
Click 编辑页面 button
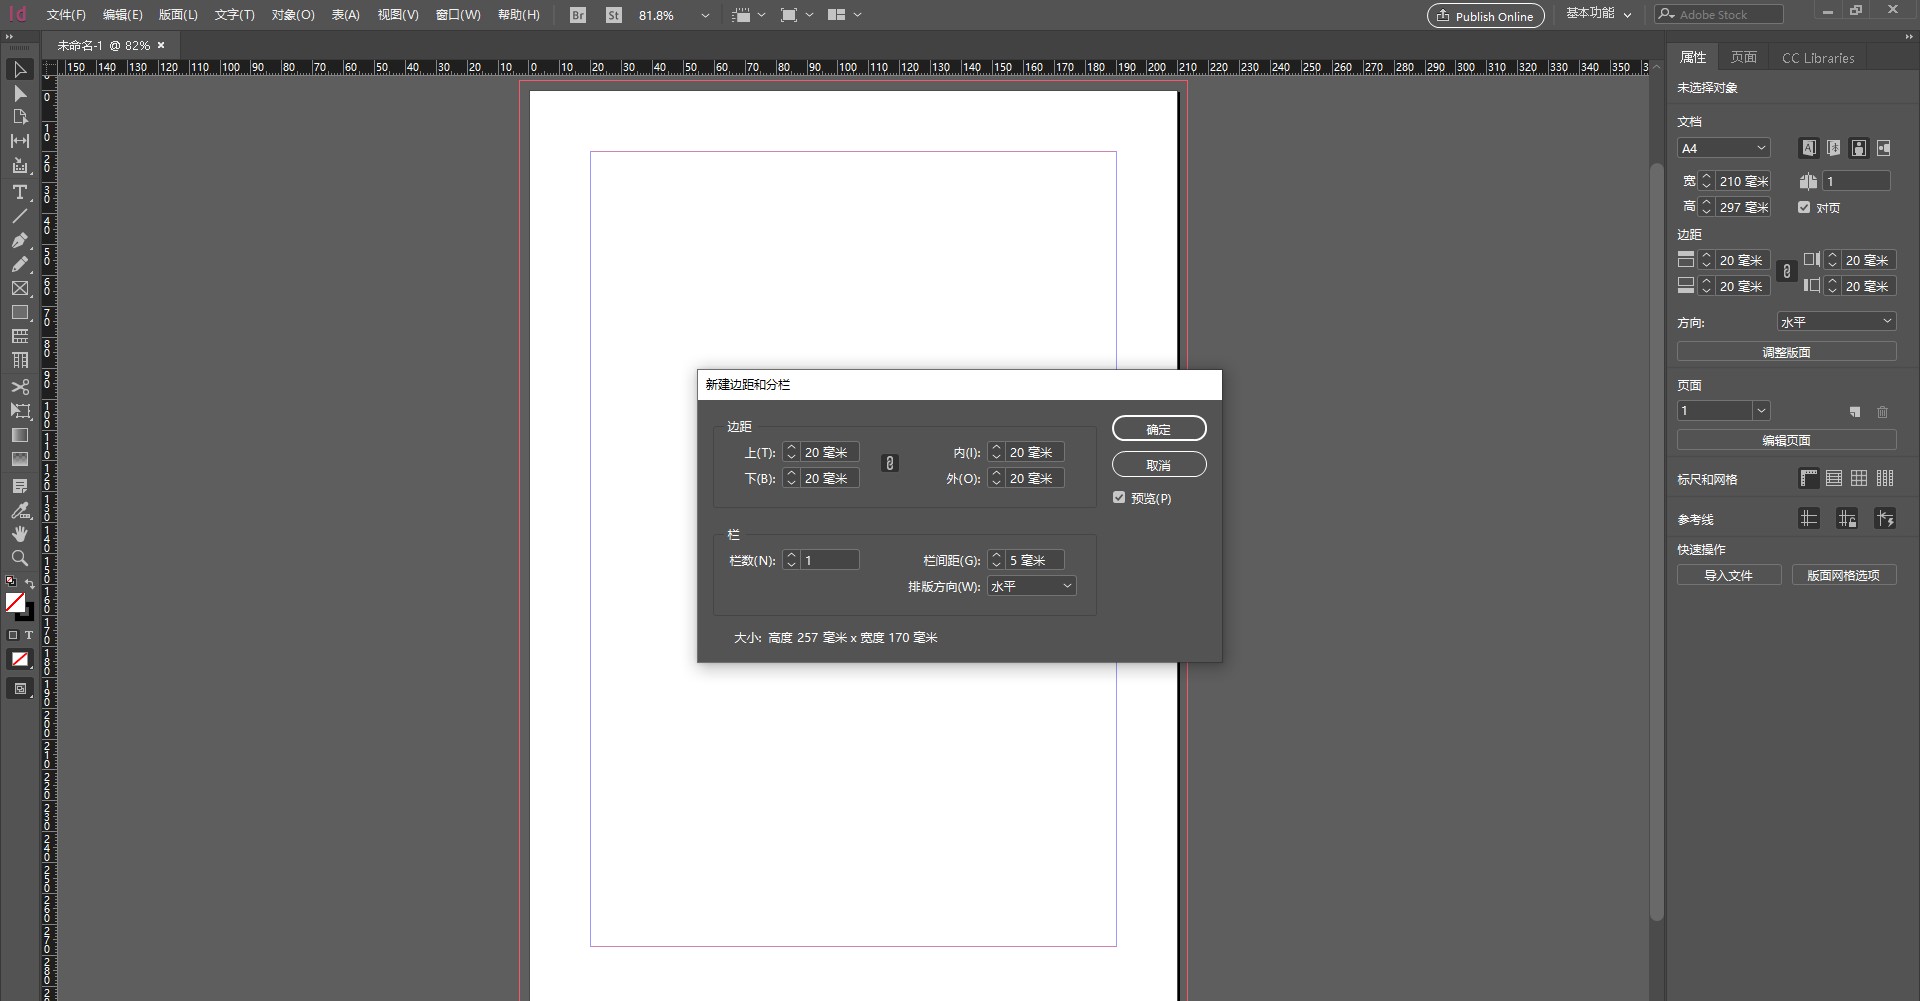[1786, 440]
